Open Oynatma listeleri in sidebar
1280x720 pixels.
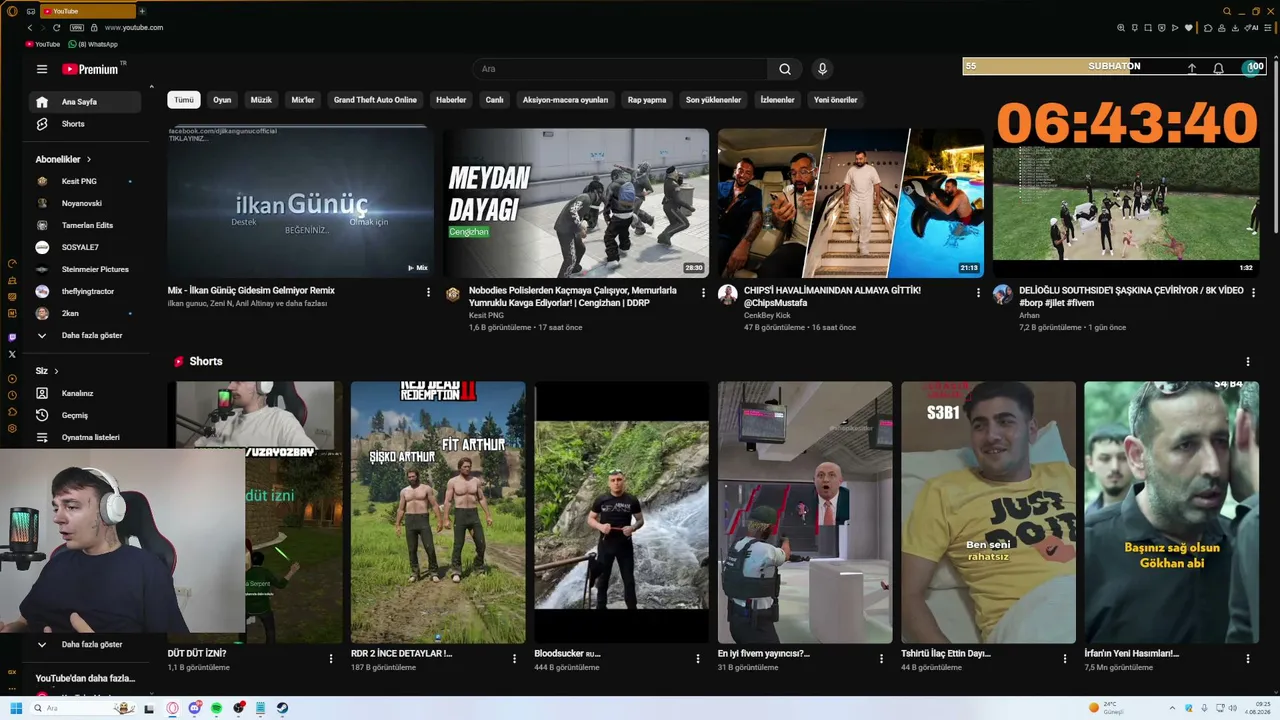pos(85,437)
